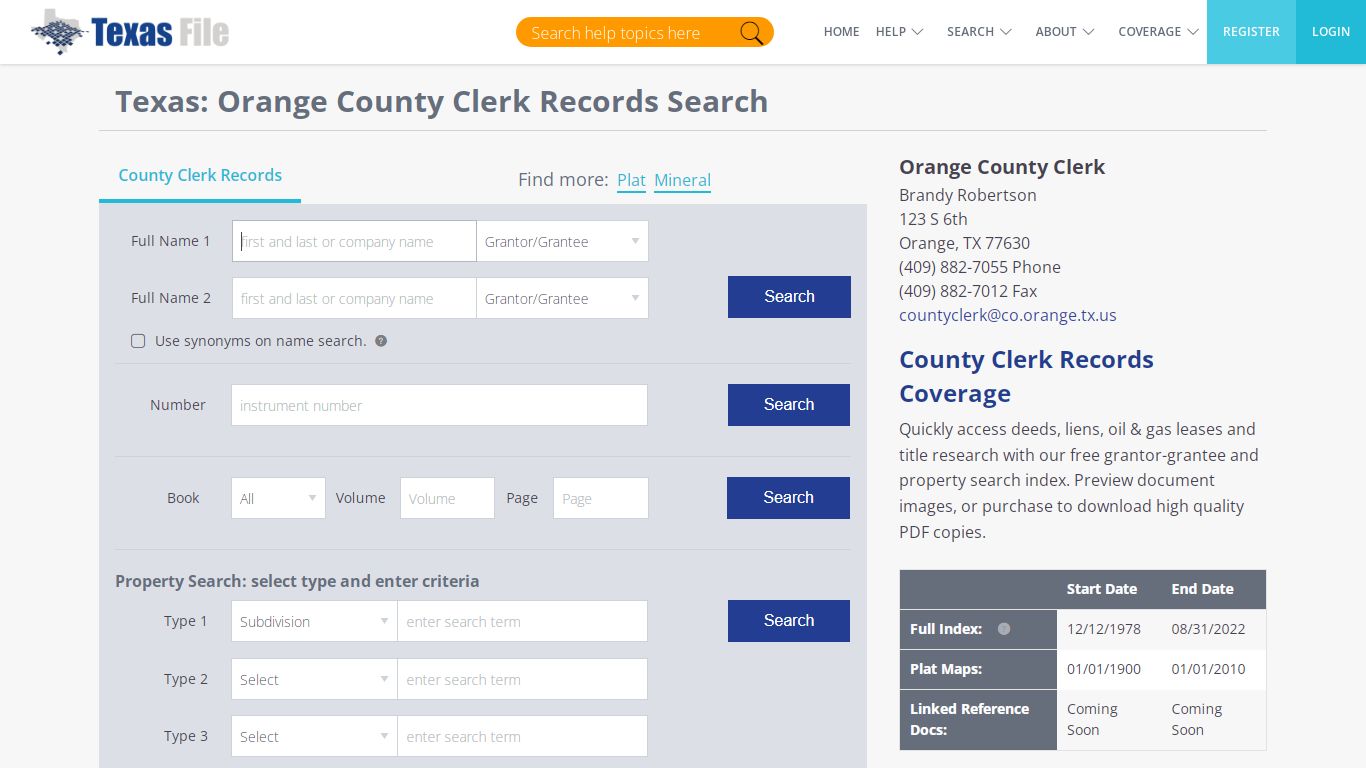Open Type 3 Select dropdown
This screenshot has width=1366, height=768.
click(x=314, y=736)
